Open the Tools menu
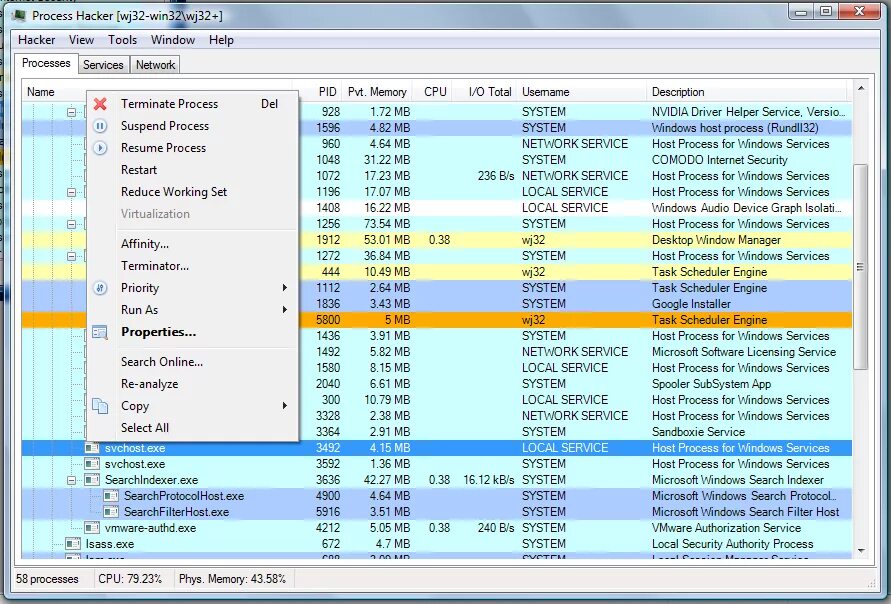The width and height of the screenshot is (891, 604). click(123, 40)
